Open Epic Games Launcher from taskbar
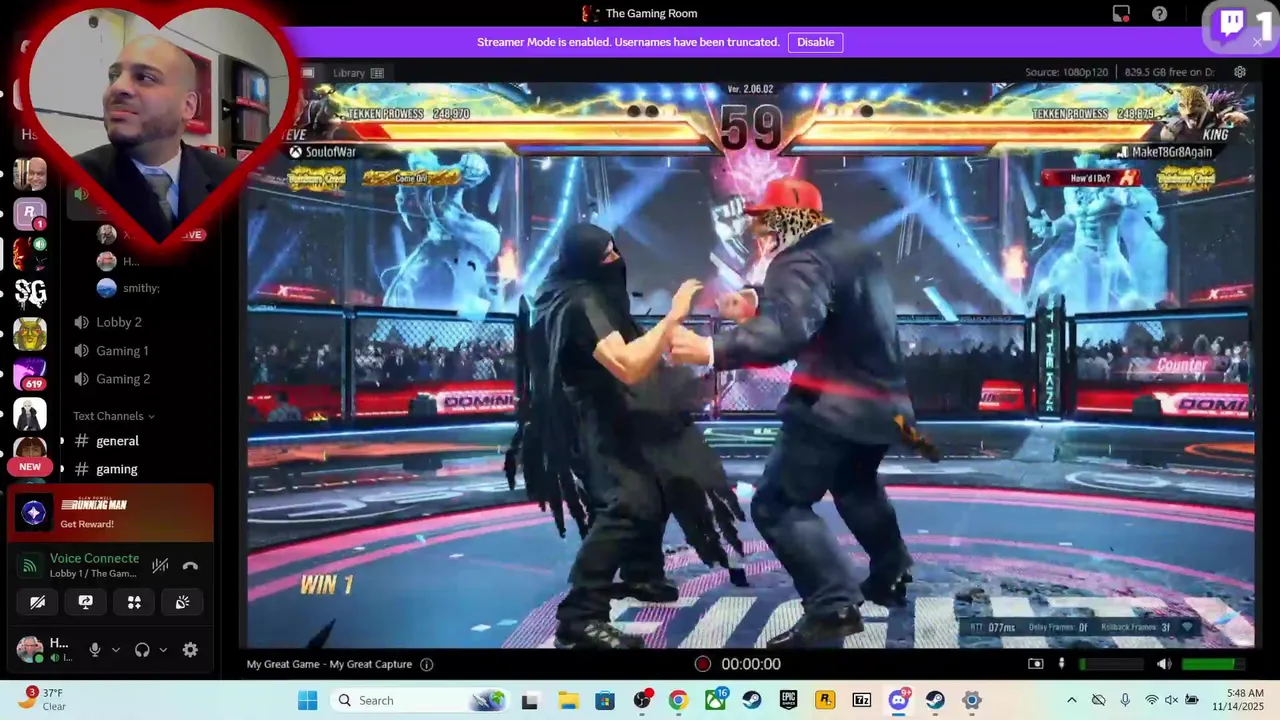The image size is (1280, 720). [x=788, y=700]
